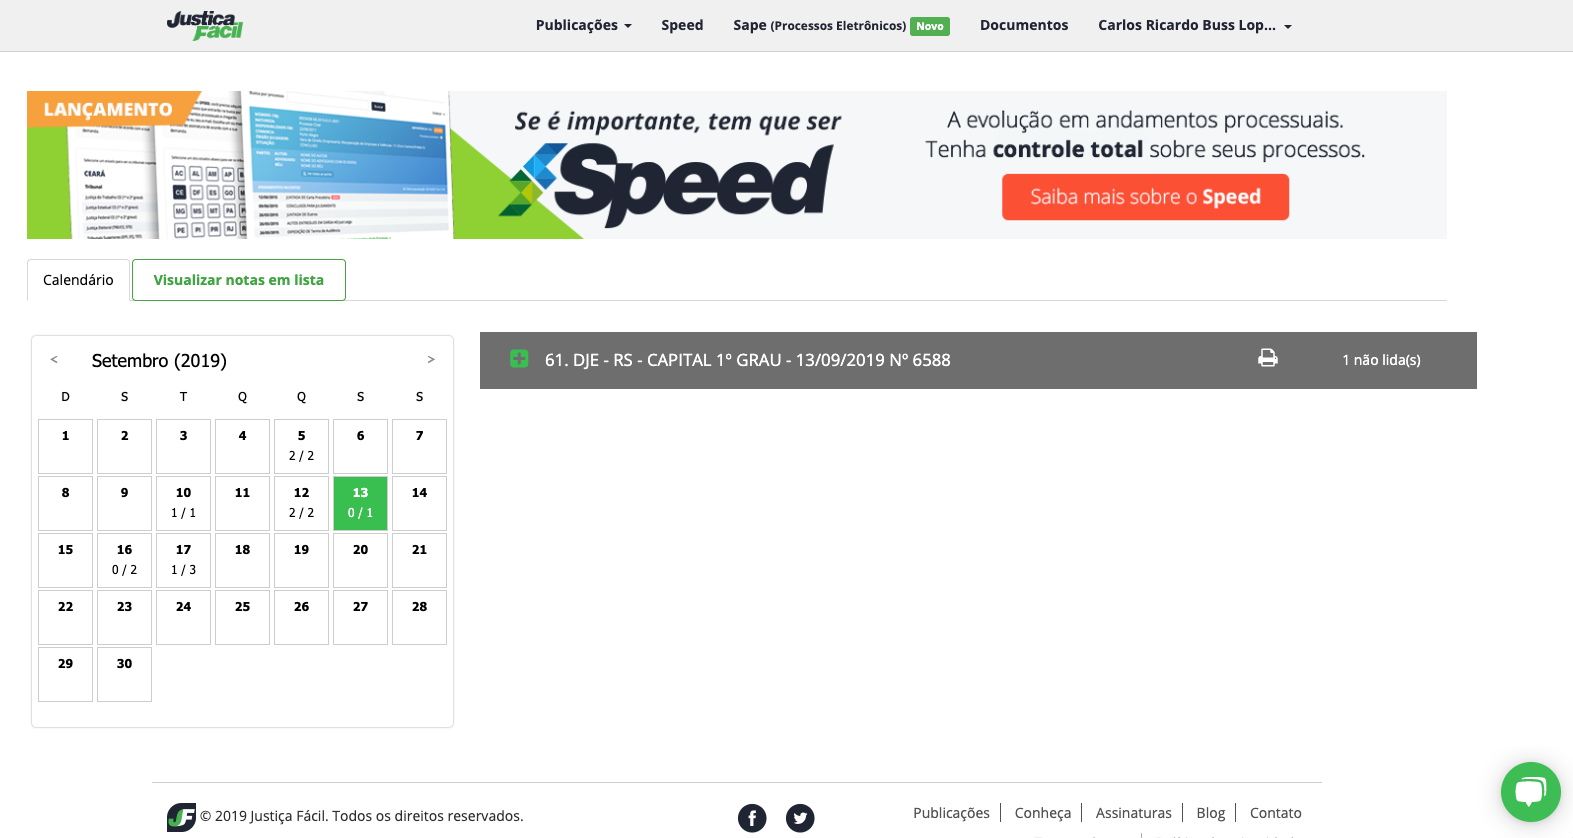Select calendar day 22
The height and width of the screenshot is (838, 1573).
coord(65,617)
